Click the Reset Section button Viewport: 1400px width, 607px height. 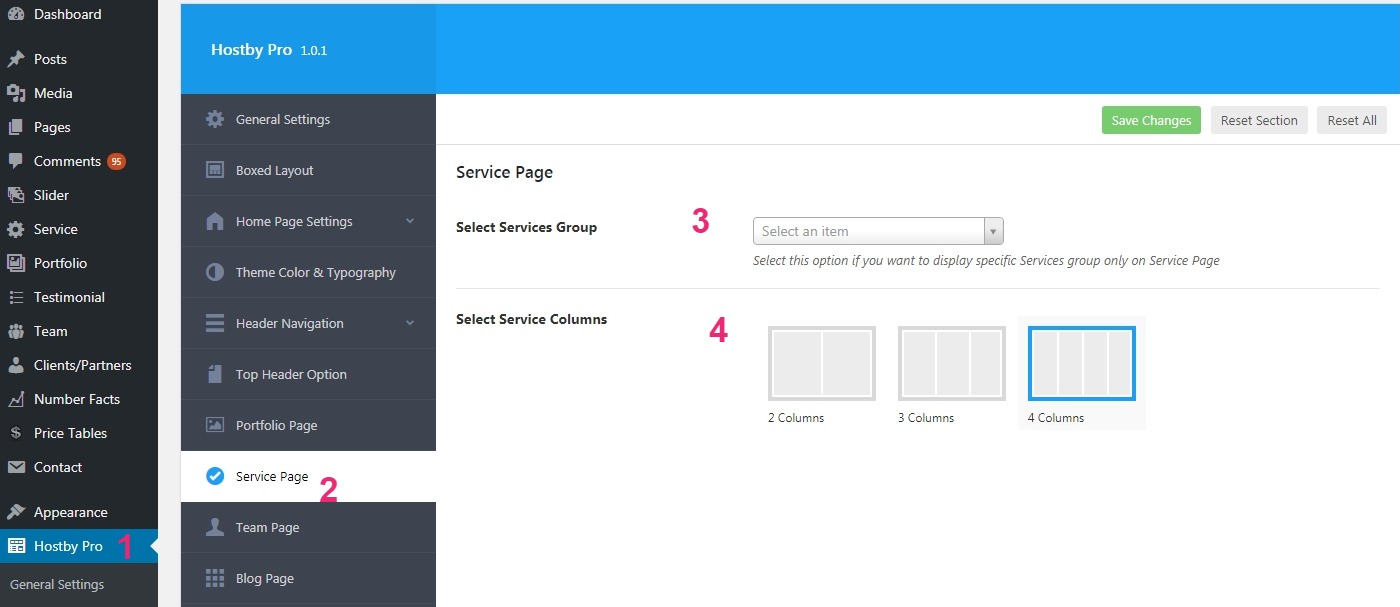[x=1259, y=120]
